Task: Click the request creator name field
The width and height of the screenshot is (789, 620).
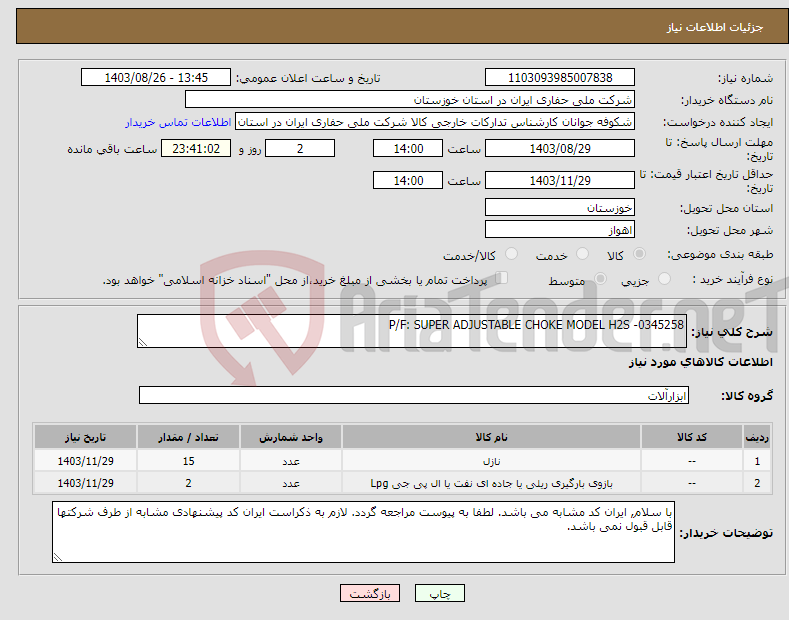Action: click(x=435, y=122)
